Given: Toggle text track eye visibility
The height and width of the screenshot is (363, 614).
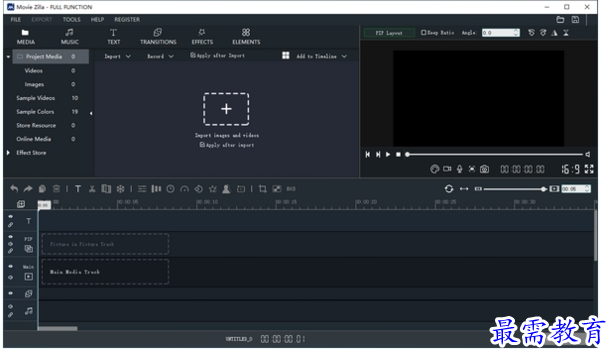Looking at the screenshot, I should pyautogui.click(x=11, y=216).
